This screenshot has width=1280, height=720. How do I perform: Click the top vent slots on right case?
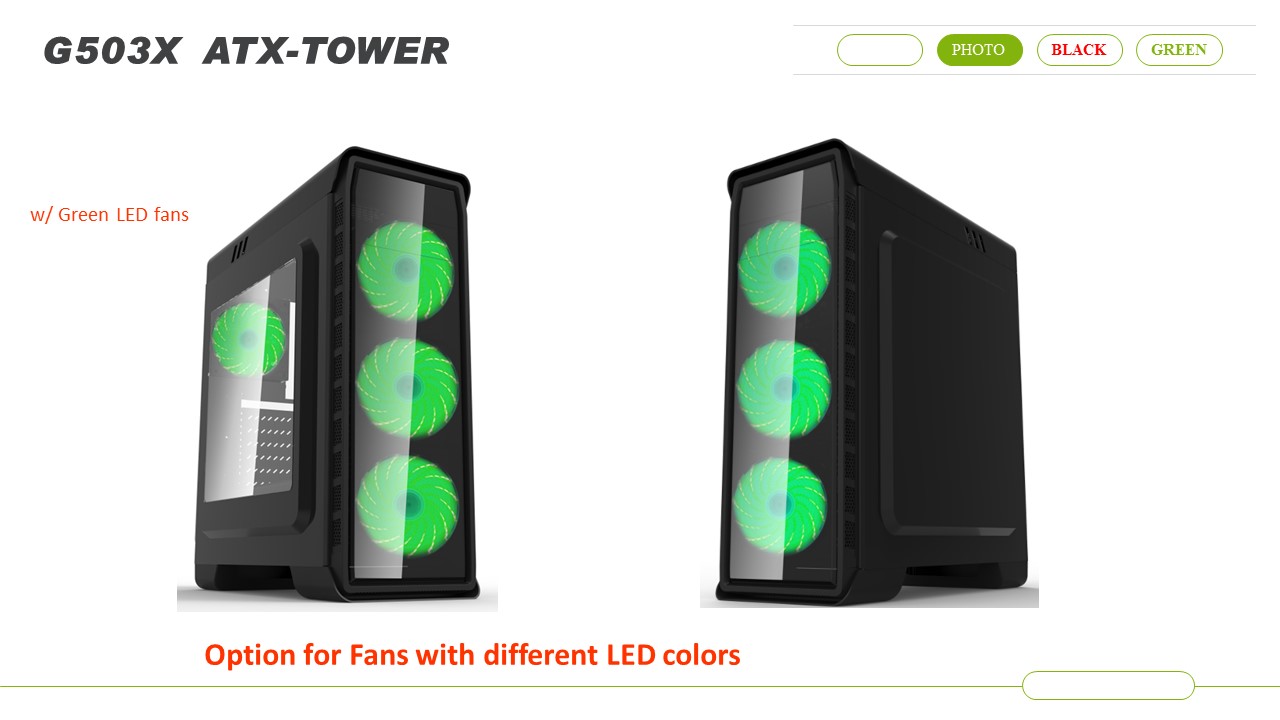(x=974, y=239)
